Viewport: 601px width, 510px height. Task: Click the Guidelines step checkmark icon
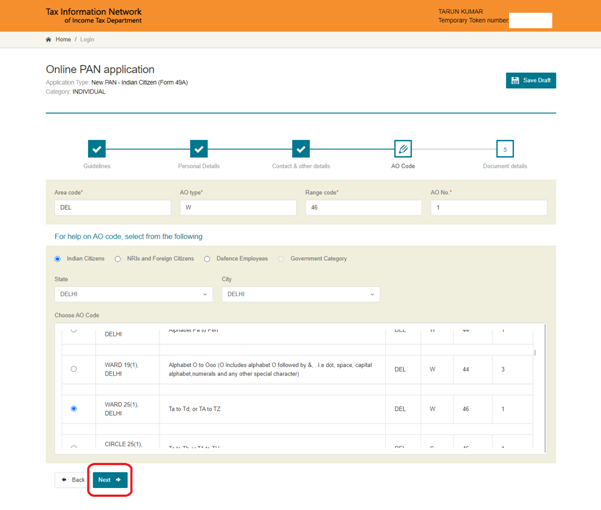[97, 149]
